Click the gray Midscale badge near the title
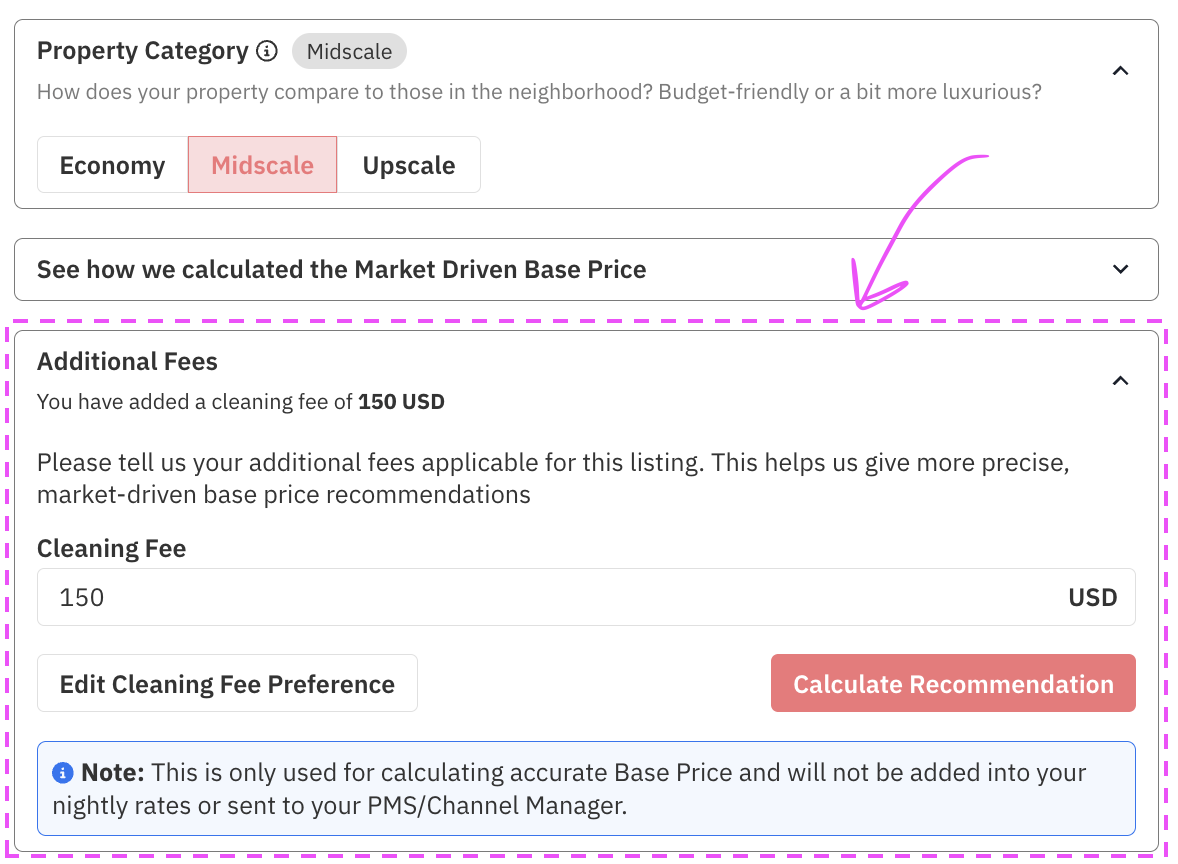The width and height of the screenshot is (1178, 864). [349, 51]
